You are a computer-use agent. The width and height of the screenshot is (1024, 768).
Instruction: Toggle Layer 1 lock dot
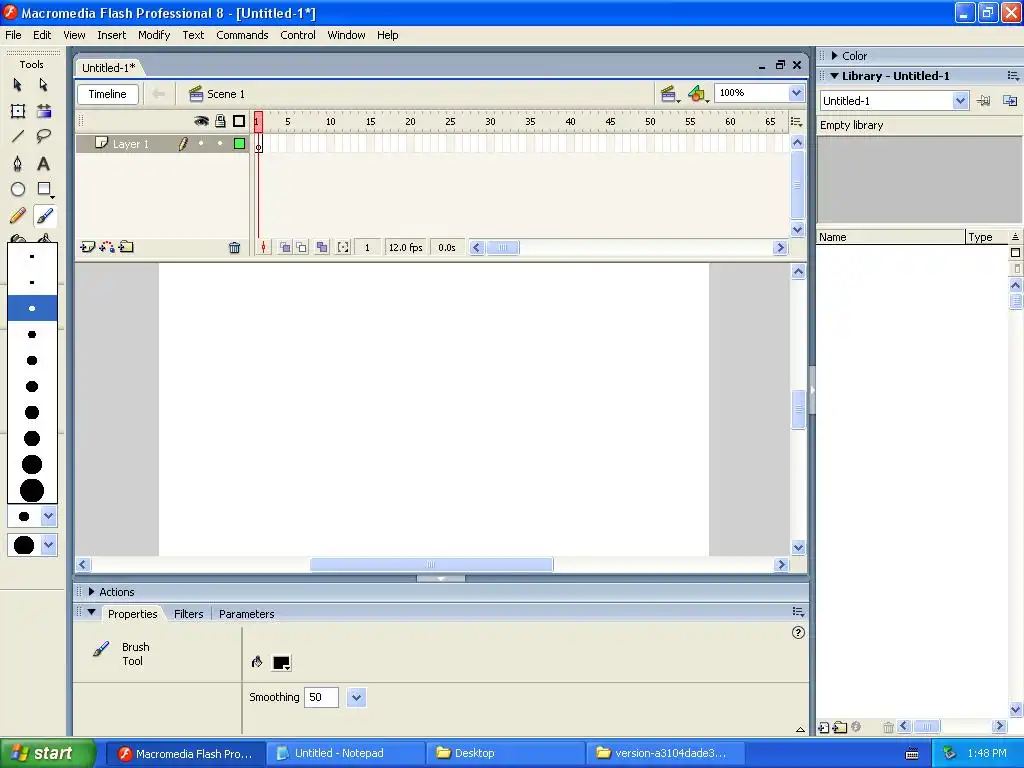coord(220,144)
